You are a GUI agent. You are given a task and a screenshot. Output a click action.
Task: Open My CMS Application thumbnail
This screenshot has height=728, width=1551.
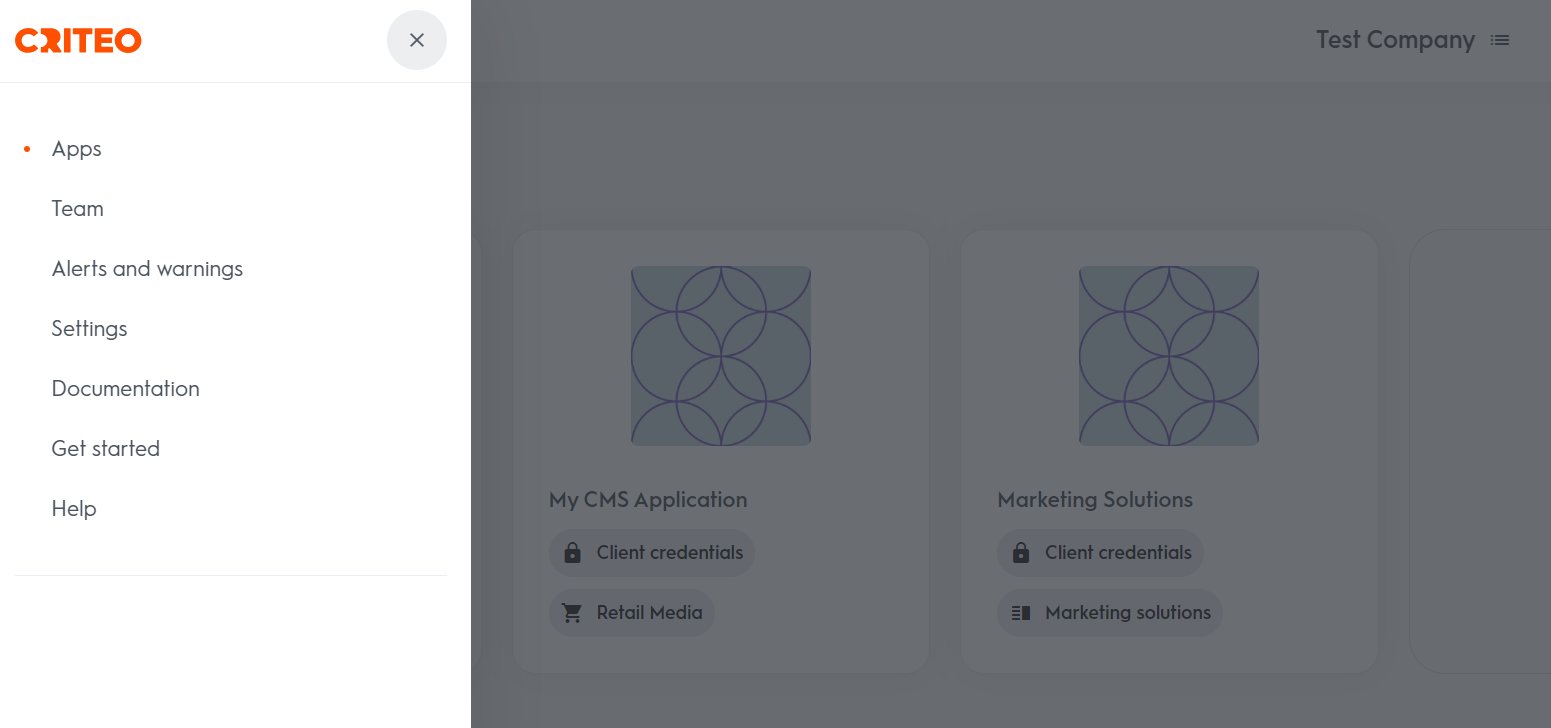pos(721,356)
